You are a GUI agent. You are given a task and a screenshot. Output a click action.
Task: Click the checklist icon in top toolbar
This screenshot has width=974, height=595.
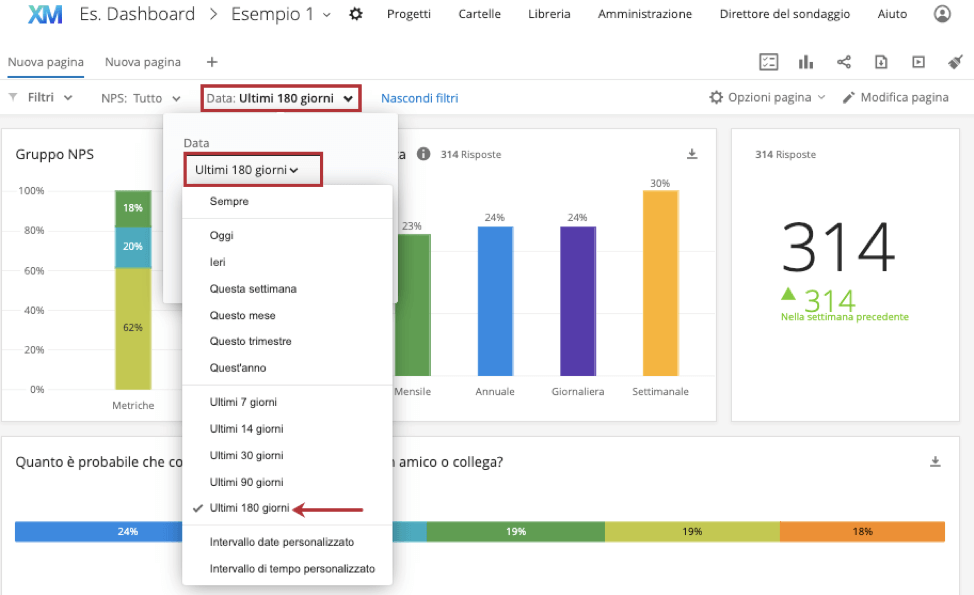point(768,62)
